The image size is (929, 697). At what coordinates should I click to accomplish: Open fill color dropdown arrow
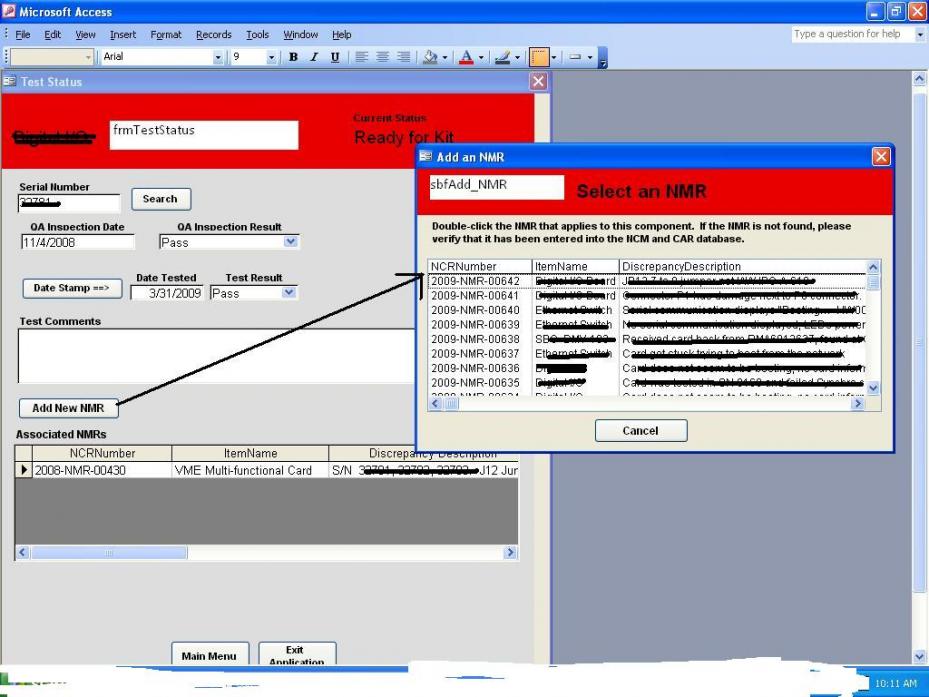point(445,57)
